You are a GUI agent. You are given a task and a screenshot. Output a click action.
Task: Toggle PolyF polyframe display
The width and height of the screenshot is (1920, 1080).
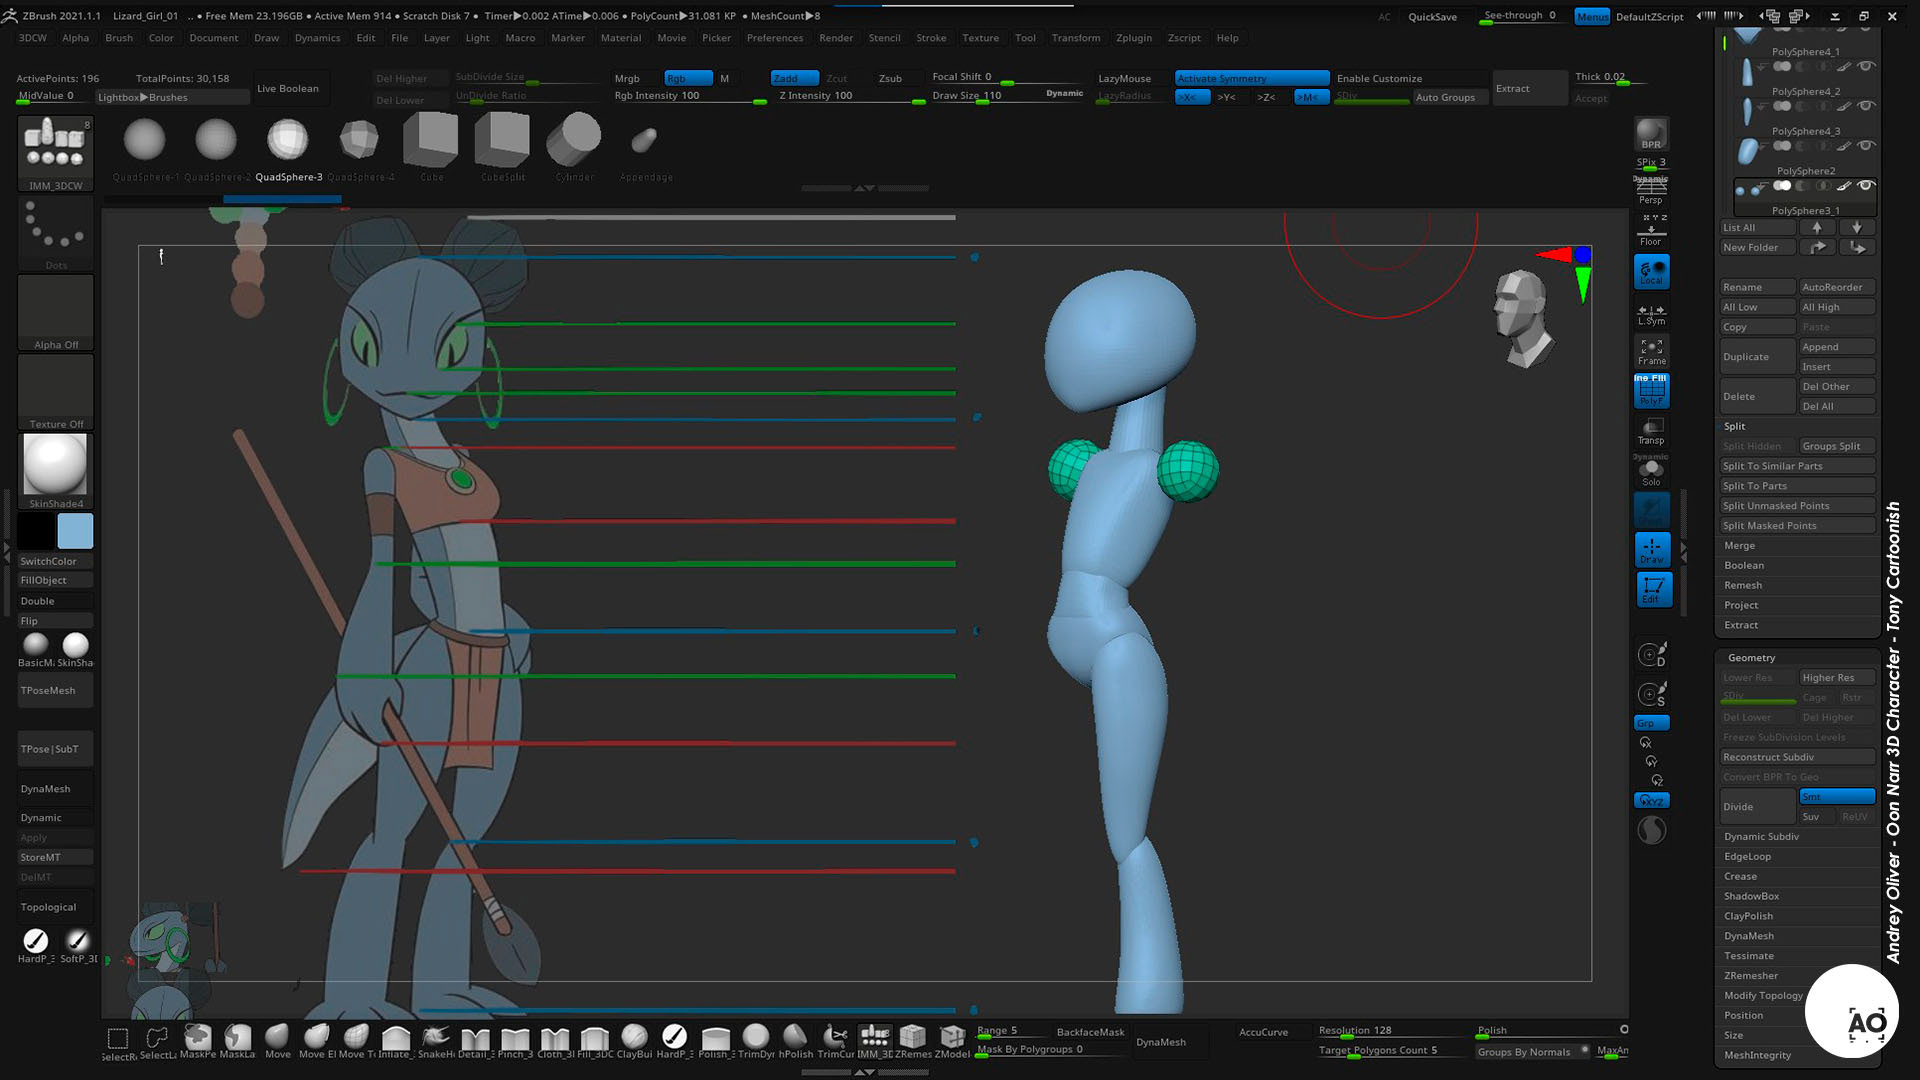(1651, 391)
